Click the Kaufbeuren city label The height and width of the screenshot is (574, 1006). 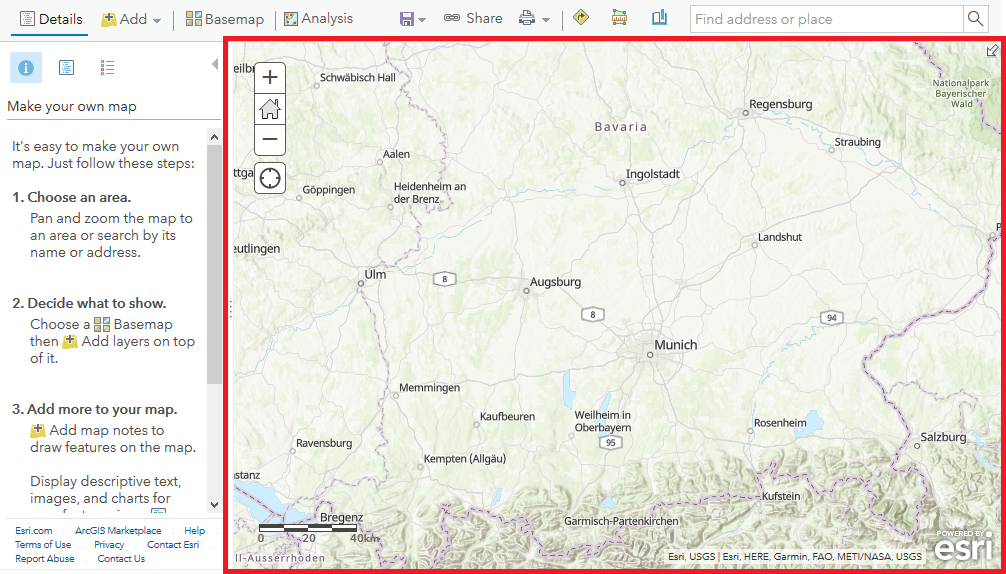point(507,417)
